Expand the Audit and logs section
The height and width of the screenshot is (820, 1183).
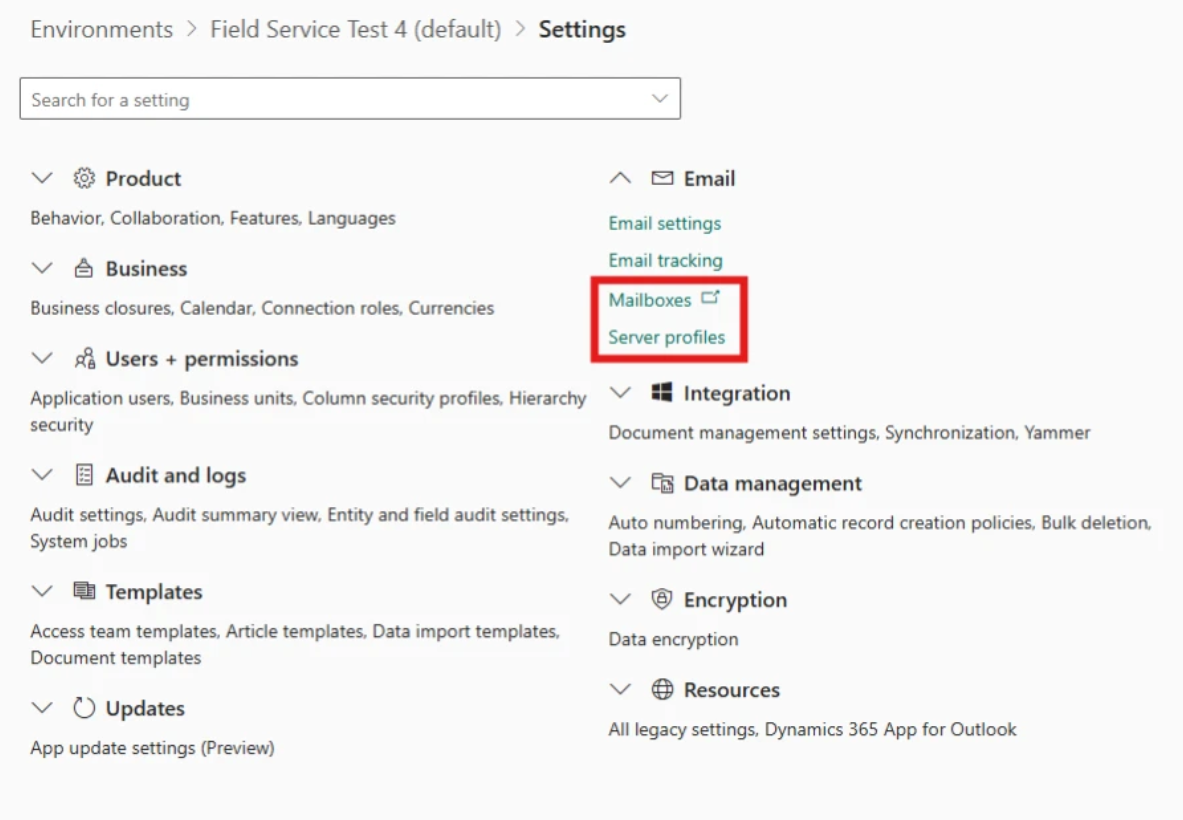[x=42, y=475]
